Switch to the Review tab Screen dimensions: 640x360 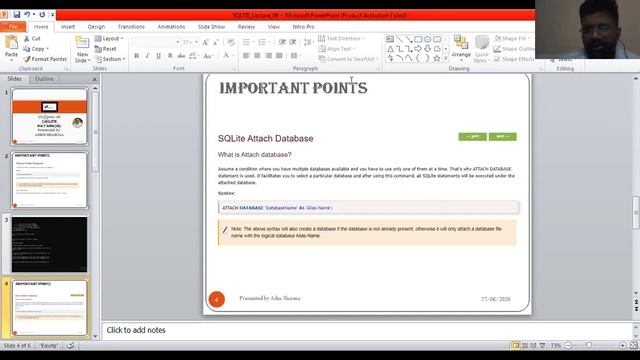point(246,27)
